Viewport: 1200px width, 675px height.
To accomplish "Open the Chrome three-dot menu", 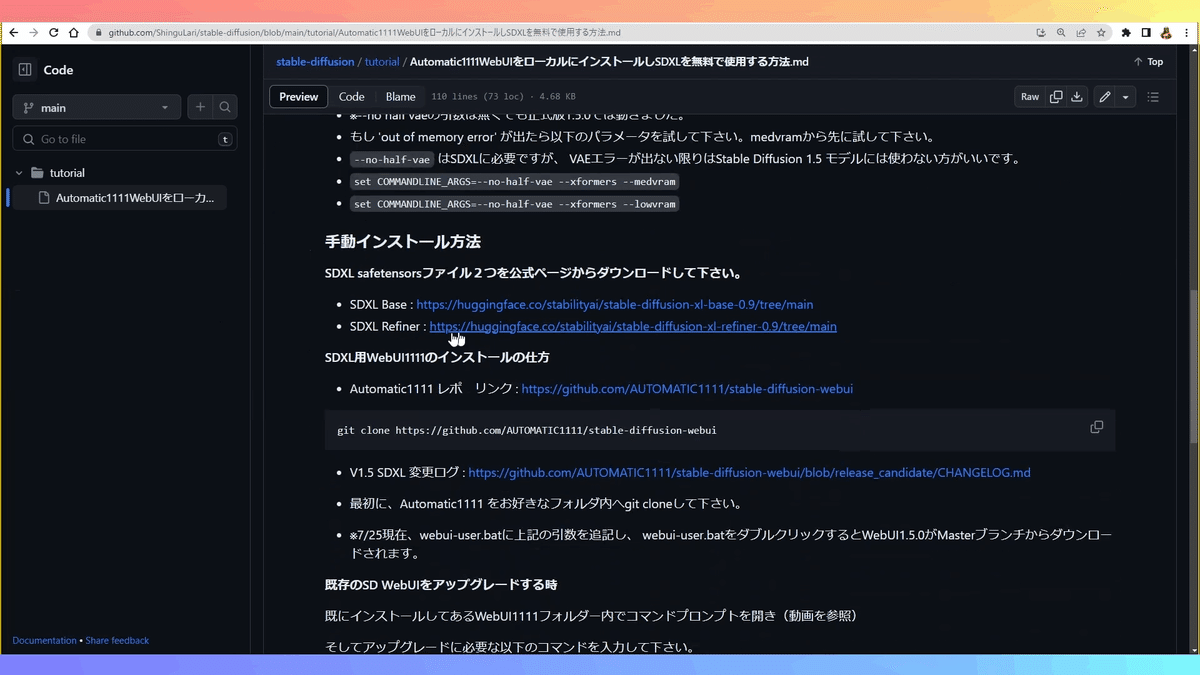I will pyautogui.click(x=1186, y=32).
